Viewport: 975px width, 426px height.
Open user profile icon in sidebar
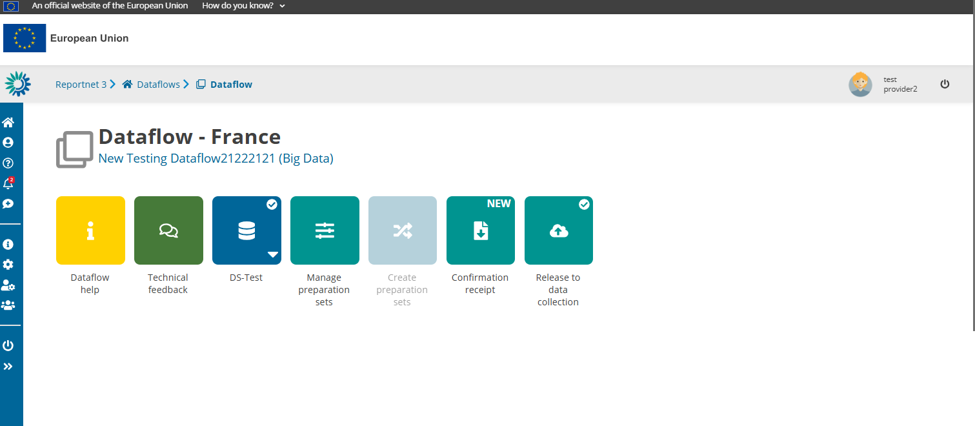[8, 142]
